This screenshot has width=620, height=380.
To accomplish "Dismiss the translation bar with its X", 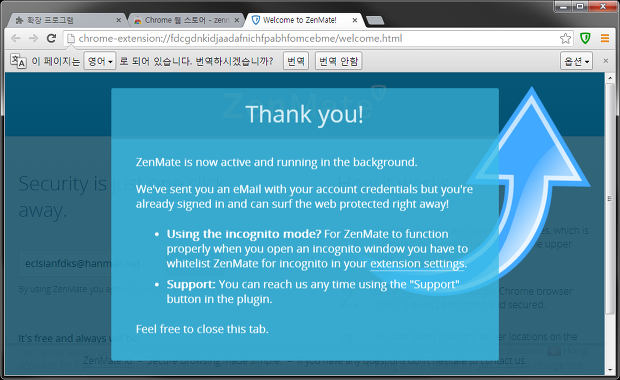I will pos(605,61).
